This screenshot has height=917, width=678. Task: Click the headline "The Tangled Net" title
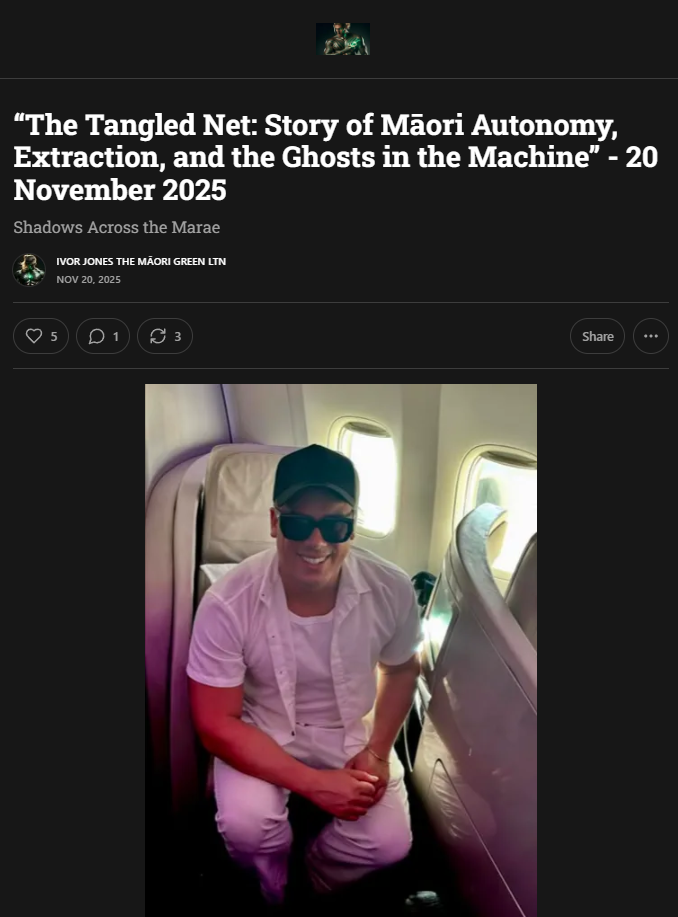pyautogui.click(x=336, y=157)
